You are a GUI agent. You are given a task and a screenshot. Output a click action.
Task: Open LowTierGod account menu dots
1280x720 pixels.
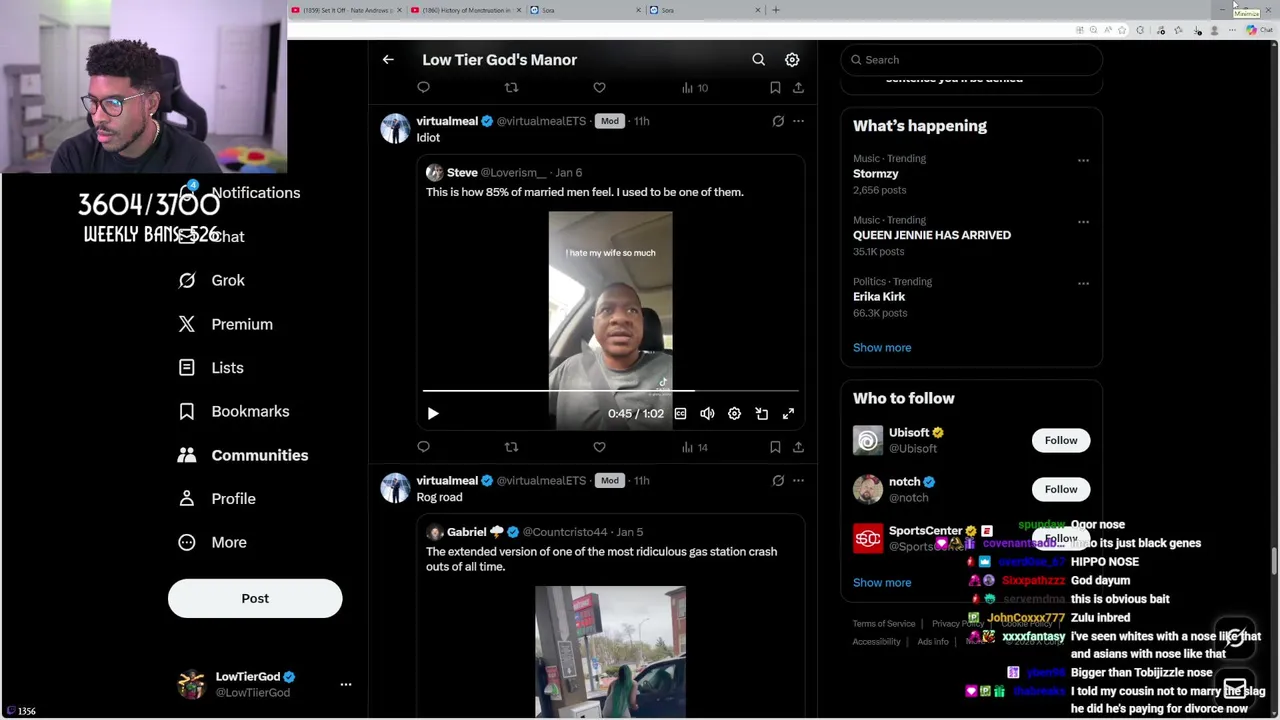[346, 685]
